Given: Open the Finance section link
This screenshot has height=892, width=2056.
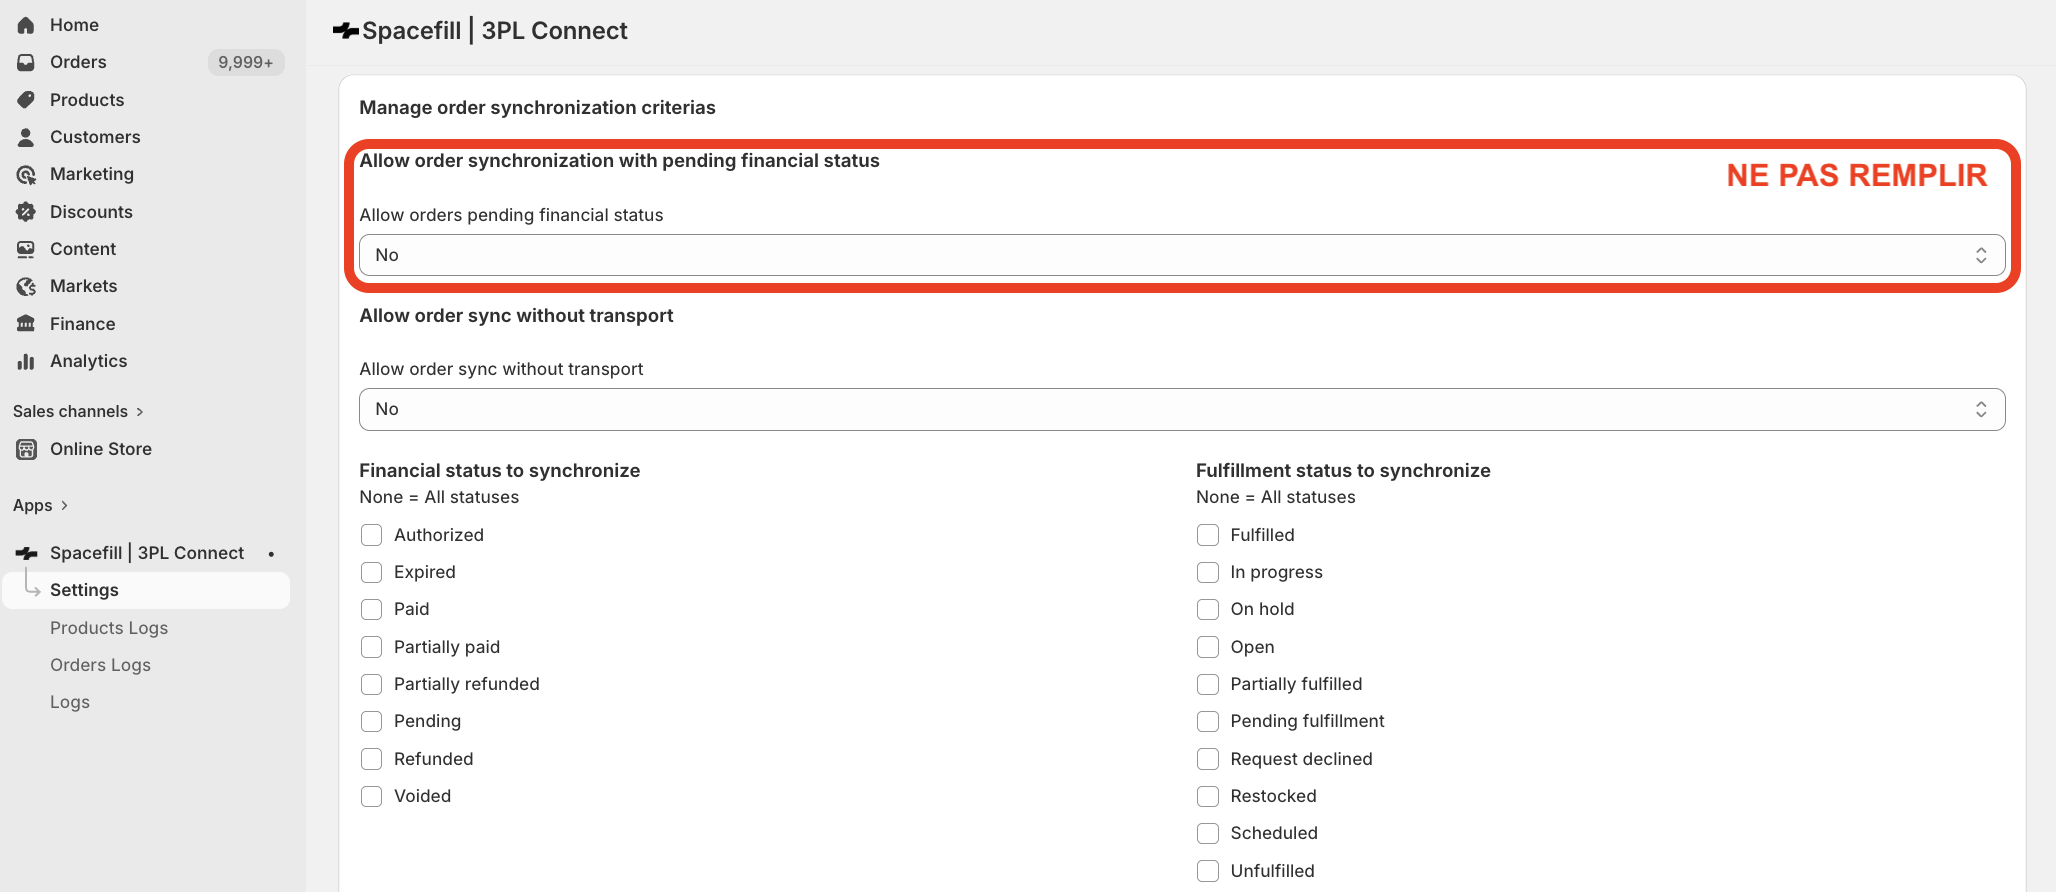Looking at the screenshot, I should [82, 324].
